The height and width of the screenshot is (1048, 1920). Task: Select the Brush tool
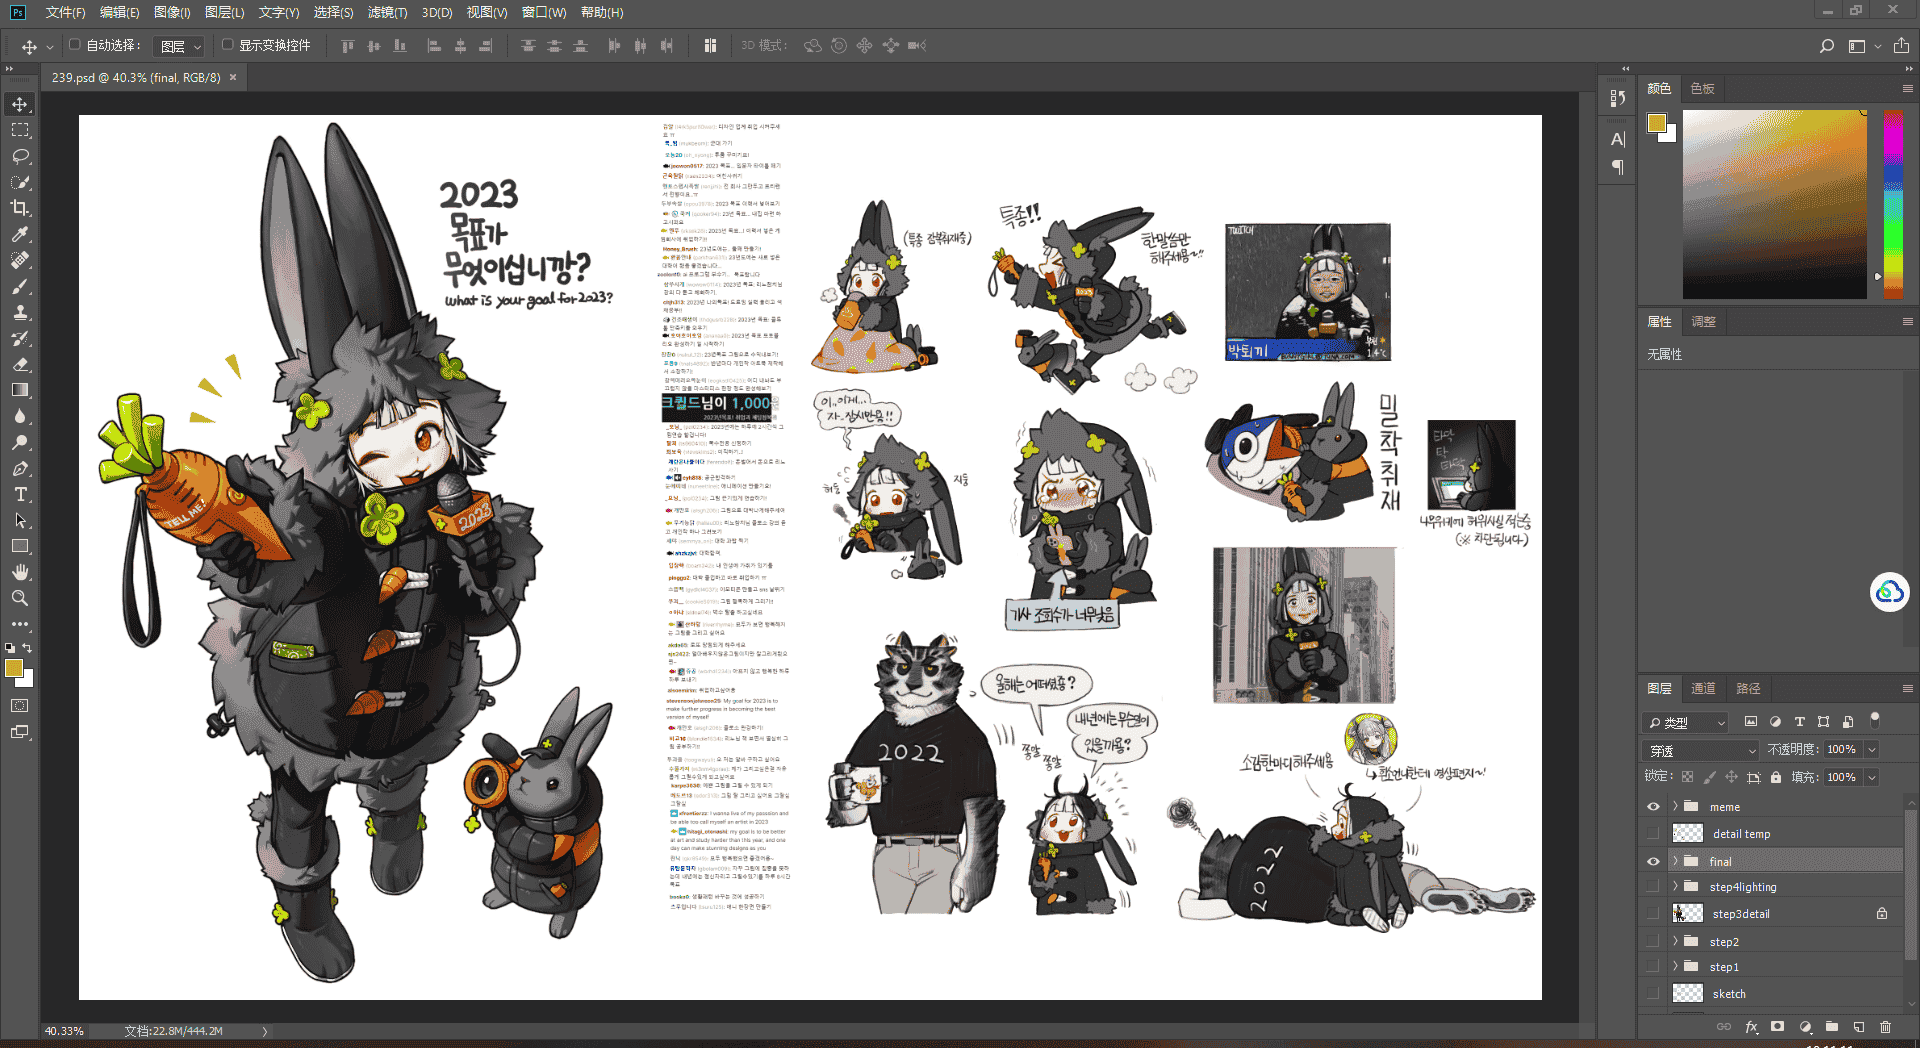[20, 287]
